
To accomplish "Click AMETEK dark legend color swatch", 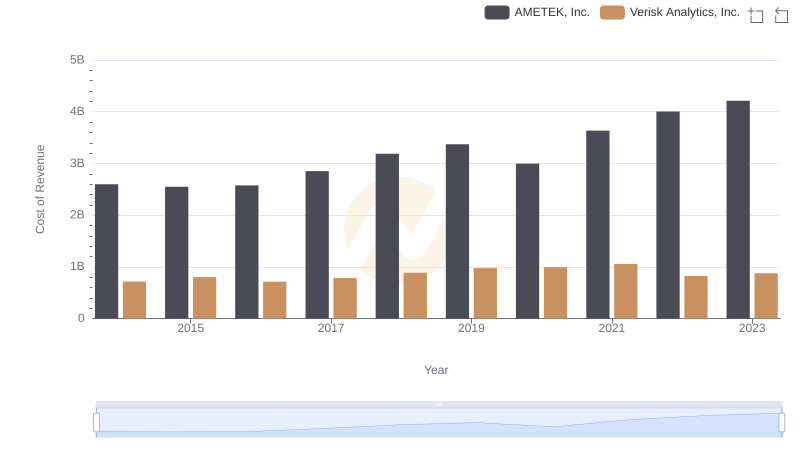I will (x=497, y=12).
